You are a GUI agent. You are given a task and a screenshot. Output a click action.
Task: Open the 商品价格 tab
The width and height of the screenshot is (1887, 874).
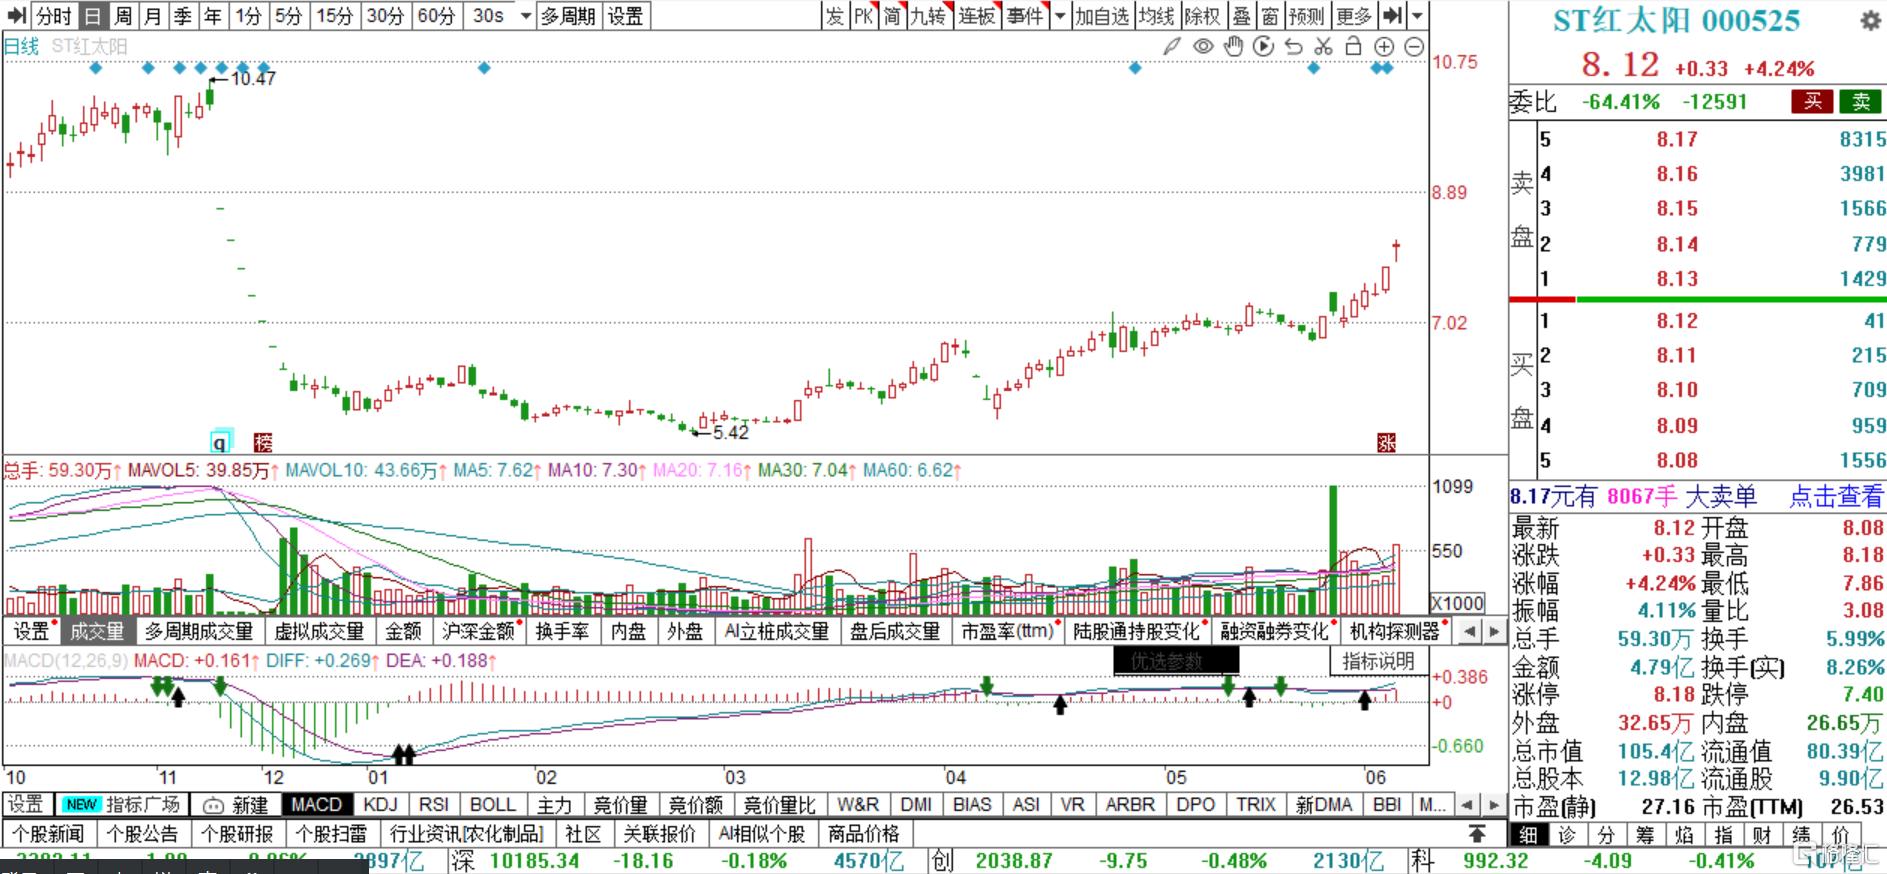pos(863,833)
